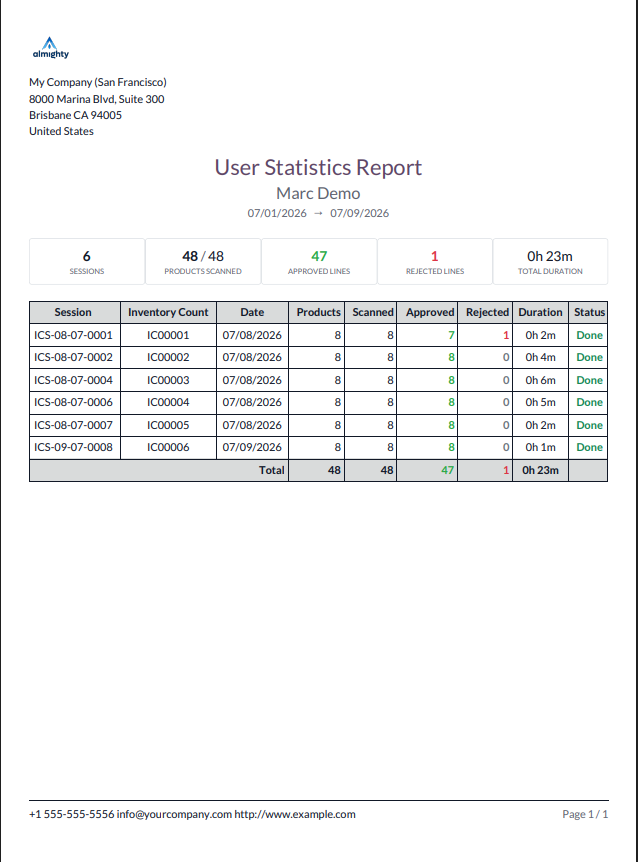Click the 0h 23m Total Duration card
Screen dimensions: 638x862
pyautogui.click(x=550, y=262)
